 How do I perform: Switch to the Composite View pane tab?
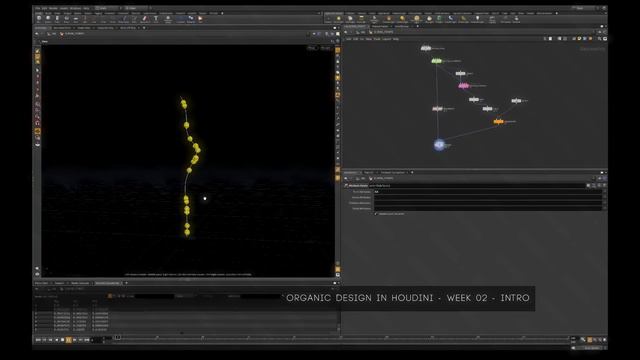point(105,28)
